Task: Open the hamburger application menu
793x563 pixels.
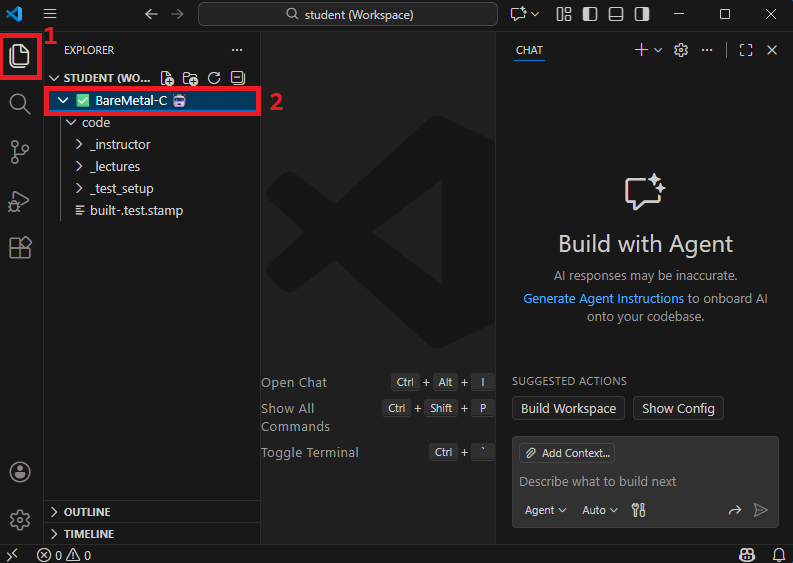Action: pyautogui.click(x=50, y=14)
